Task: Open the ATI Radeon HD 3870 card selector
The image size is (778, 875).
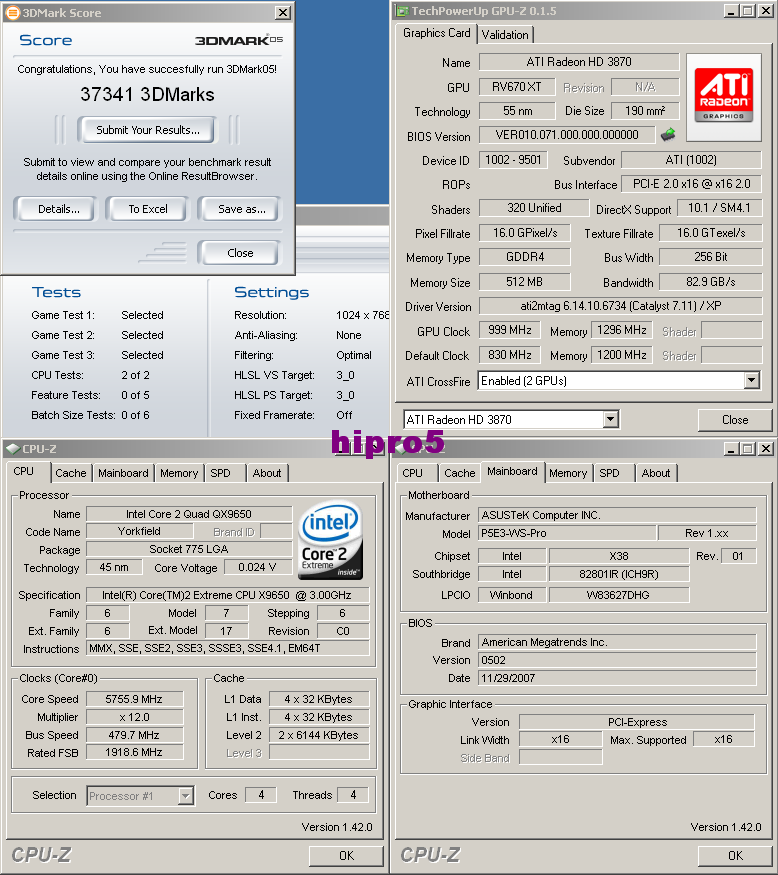Action: (x=611, y=419)
